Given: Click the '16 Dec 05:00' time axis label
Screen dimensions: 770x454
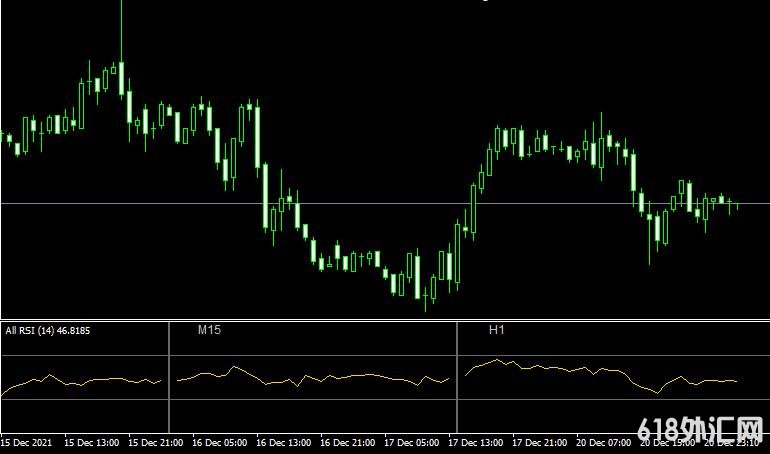Looking at the screenshot, I should coord(220,443).
